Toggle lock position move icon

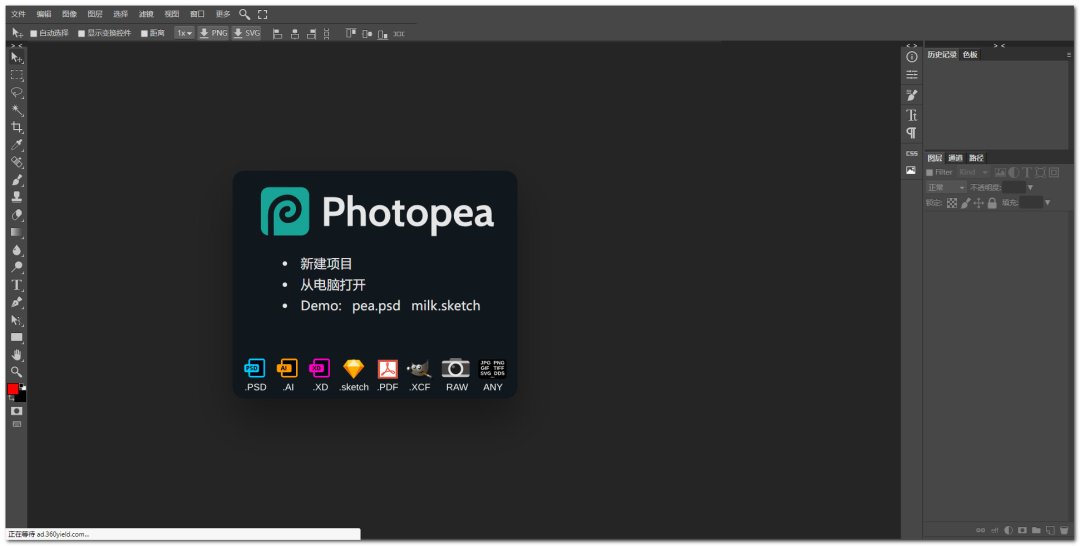pos(979,203)
